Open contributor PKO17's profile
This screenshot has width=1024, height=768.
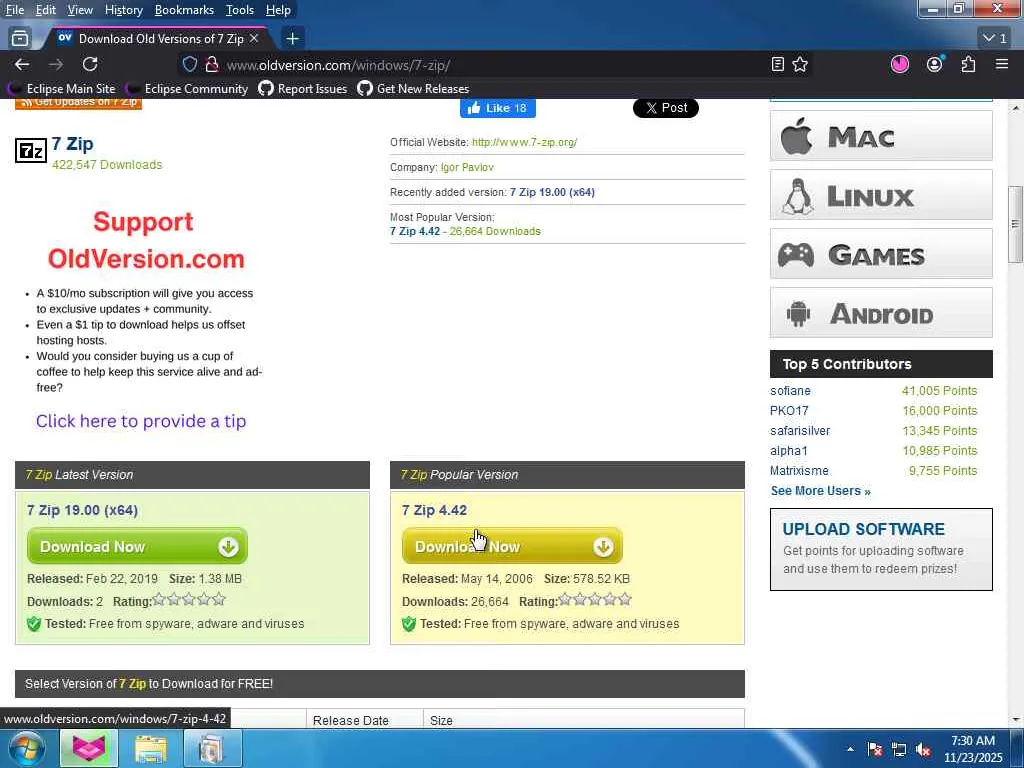tap(789, 411)
